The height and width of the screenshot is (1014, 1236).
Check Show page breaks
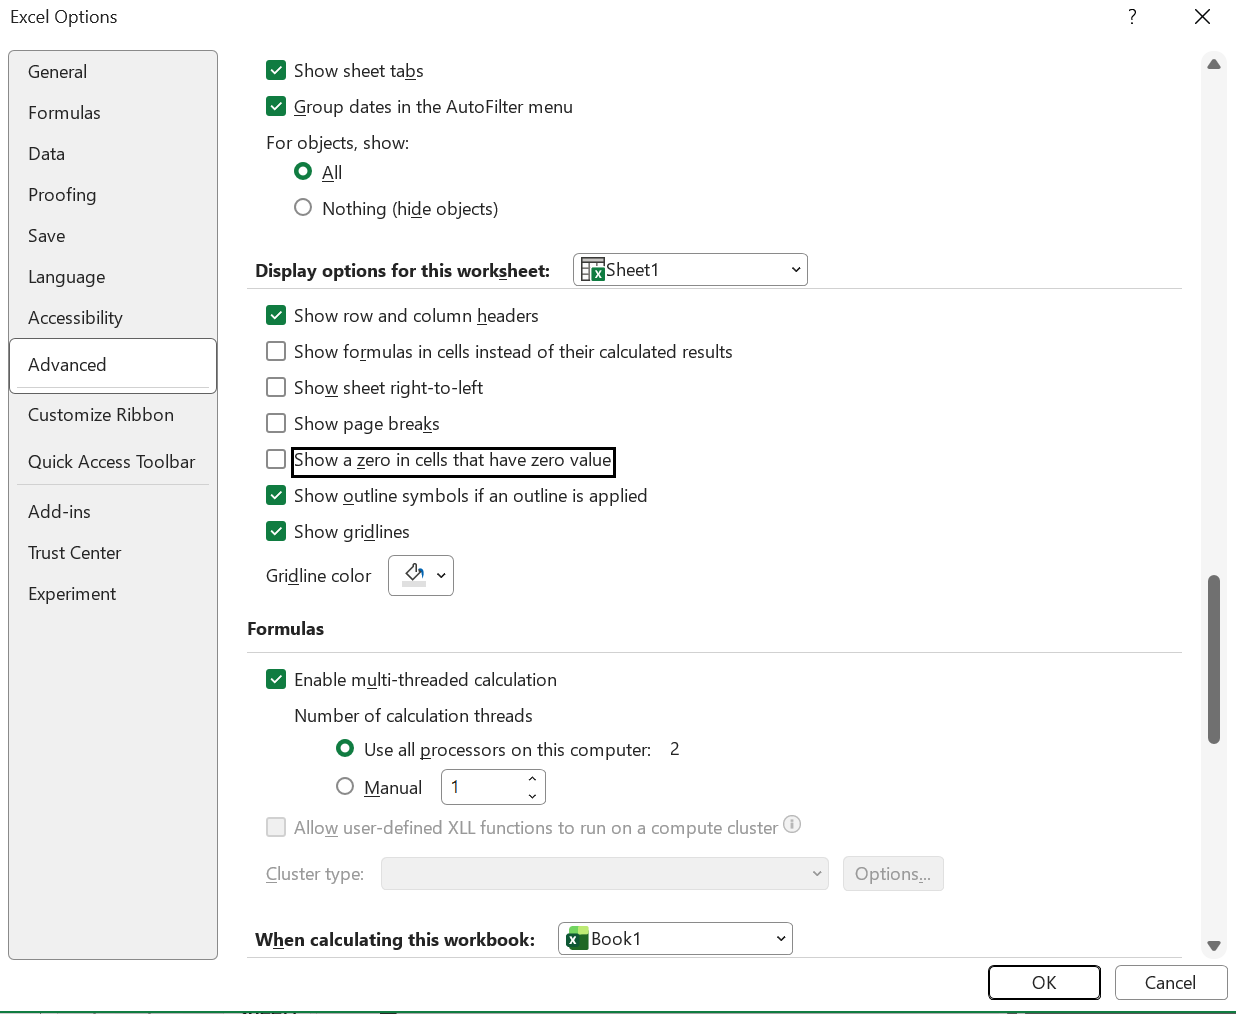coord(276,424)
